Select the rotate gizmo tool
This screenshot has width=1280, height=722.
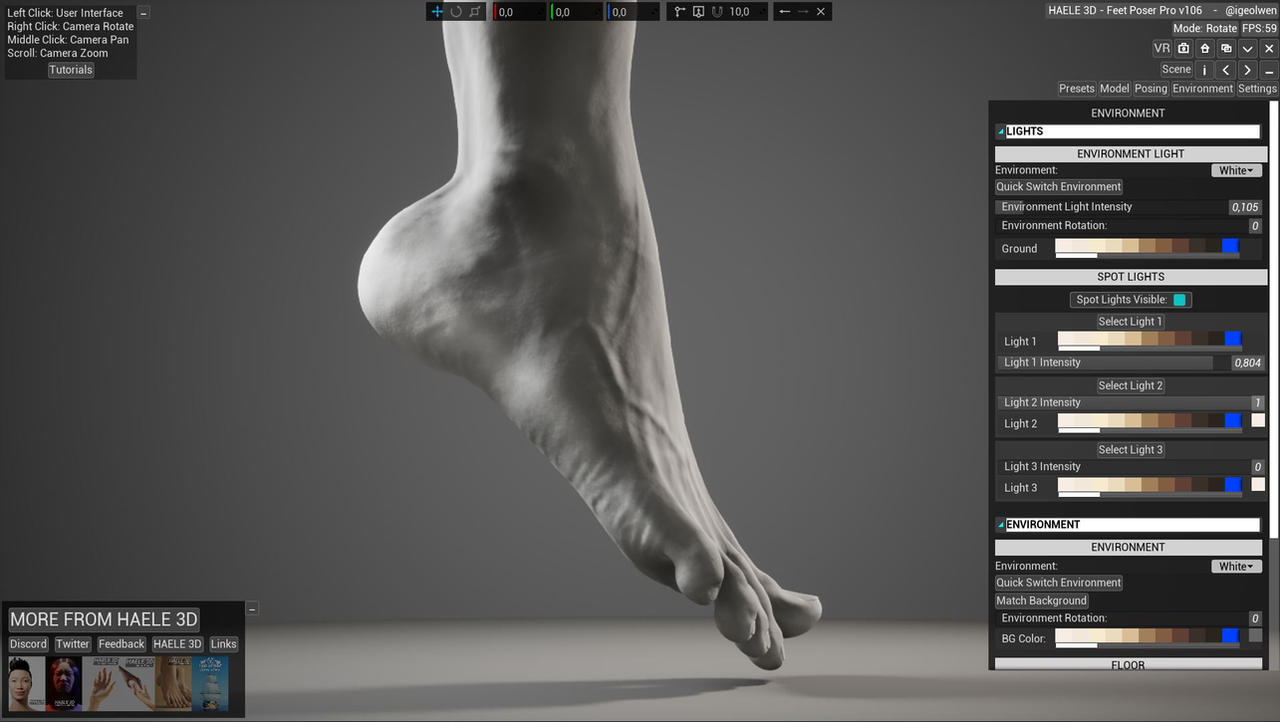[456, 12]
